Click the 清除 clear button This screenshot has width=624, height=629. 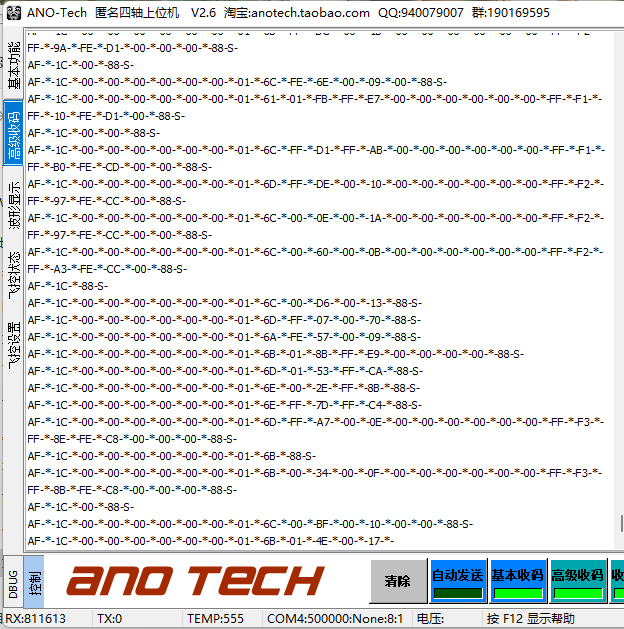[398, 581]
